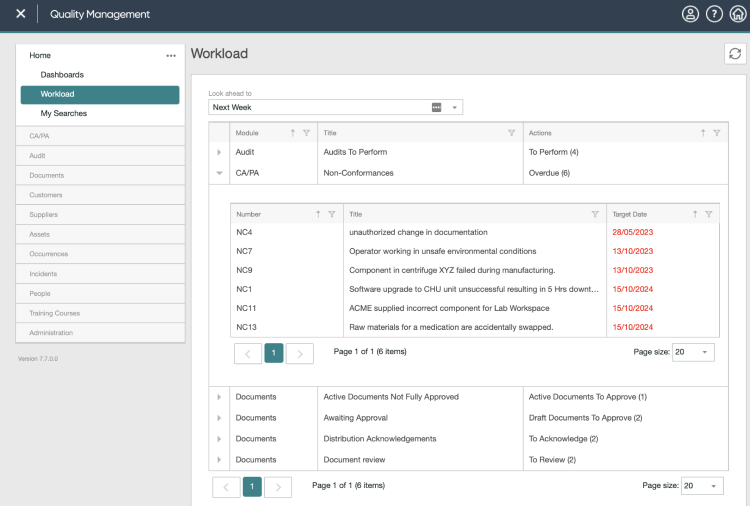750x506 pixels.
Task: Refresh the Workload page
Action: (x=735, y=54)
